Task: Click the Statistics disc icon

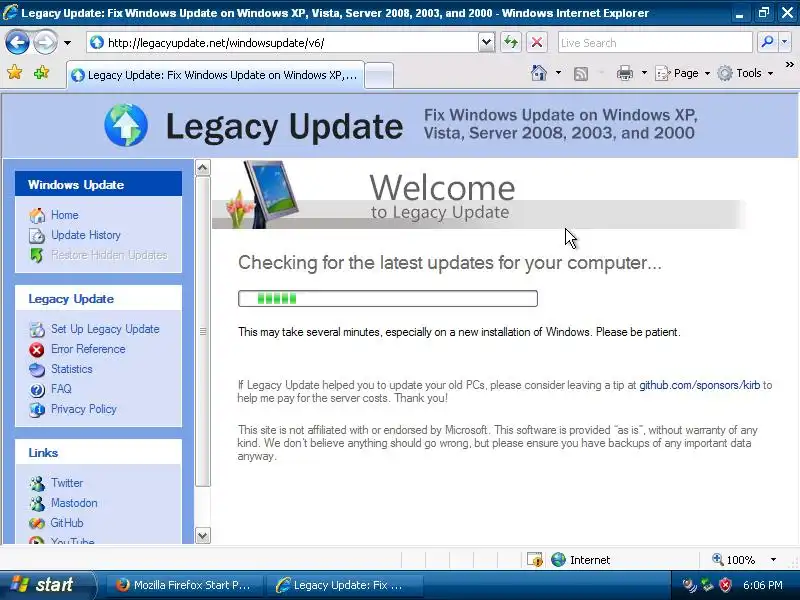Action: (x=37, y=369)
